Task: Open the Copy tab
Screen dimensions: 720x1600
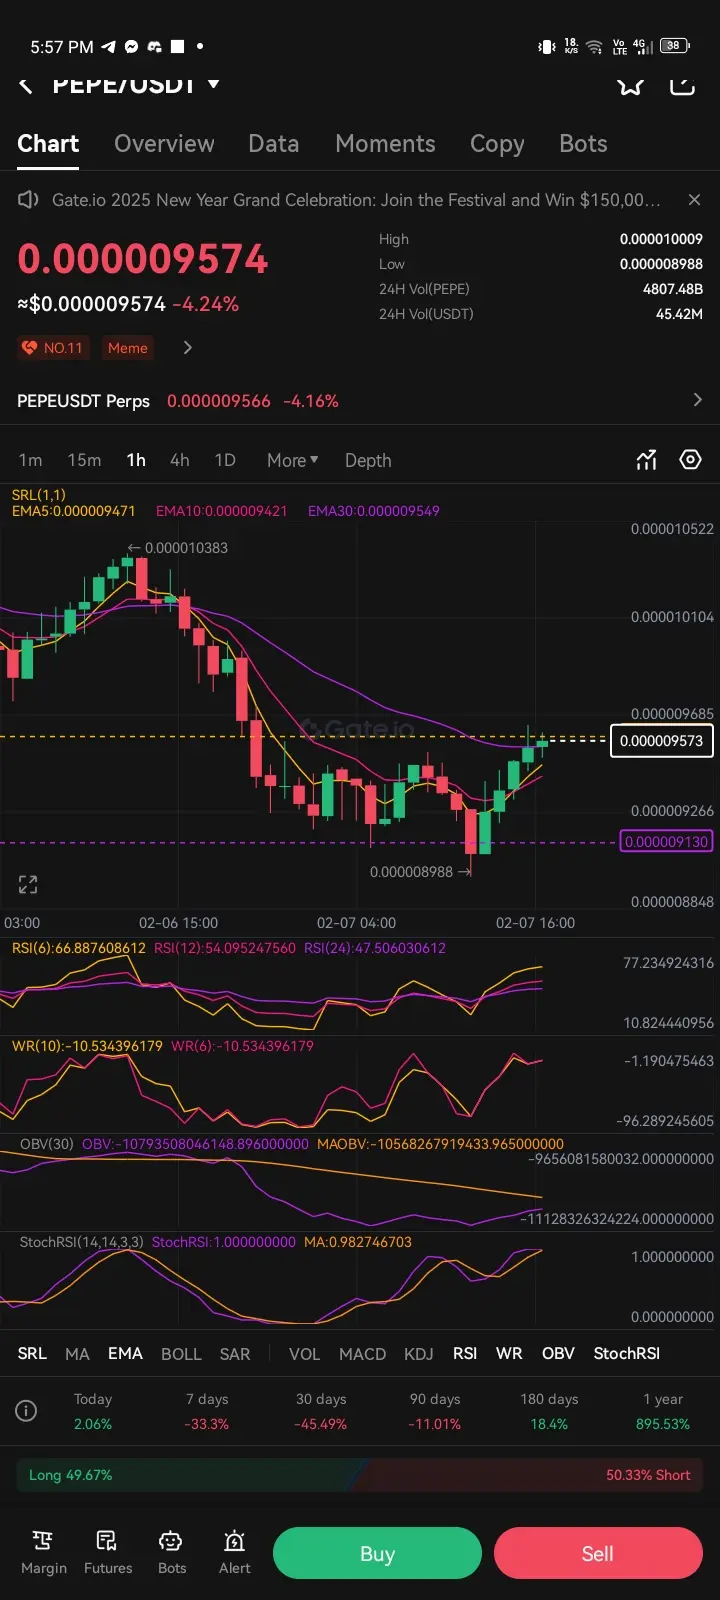Action: (497, 144)
